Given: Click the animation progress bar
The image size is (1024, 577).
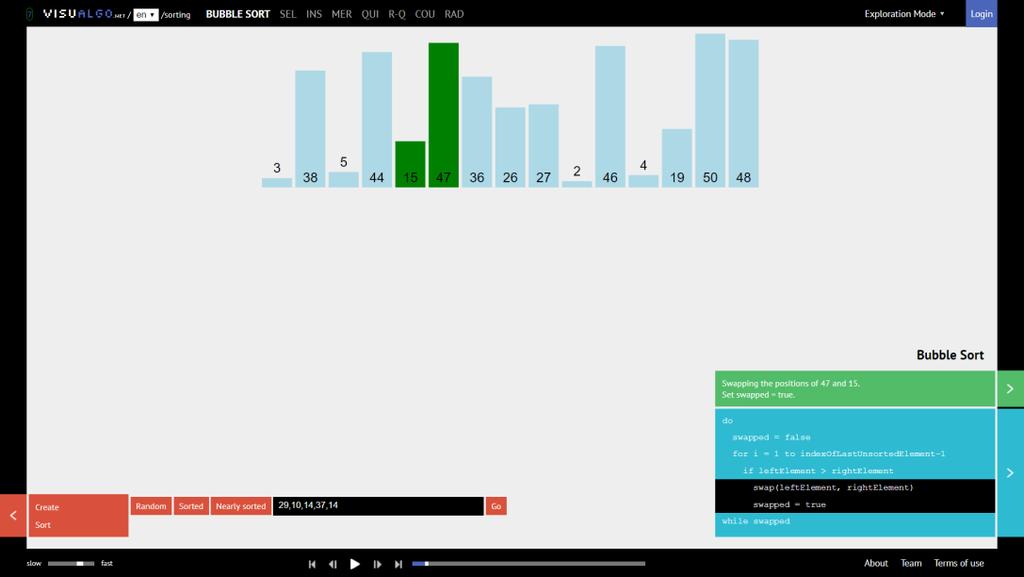Looking at the screenshot, I should click(529, 563).
